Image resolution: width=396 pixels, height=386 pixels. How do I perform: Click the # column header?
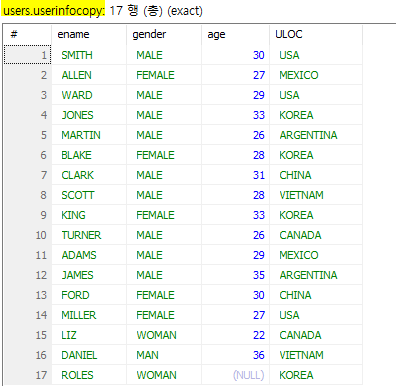[x=27, y=34]
